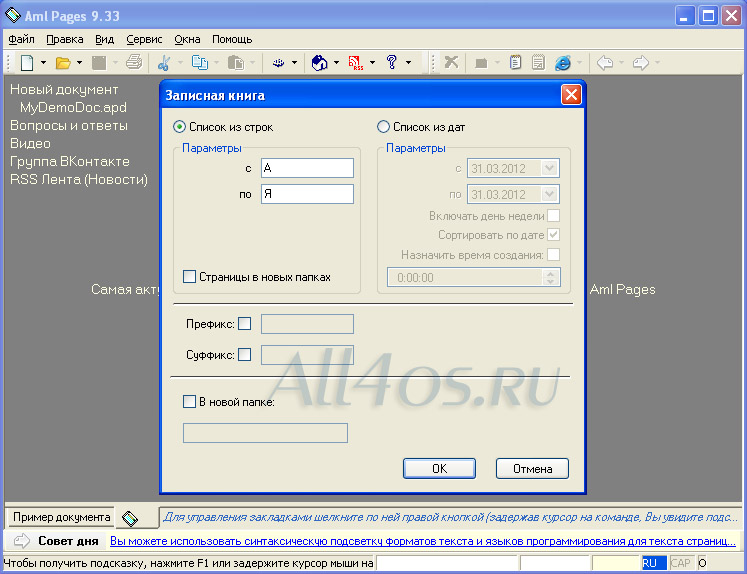This screenshot has height=574, width=747.
Task: Enable Страницы в новых папках checkbox
Action: [x=189, y=276]
